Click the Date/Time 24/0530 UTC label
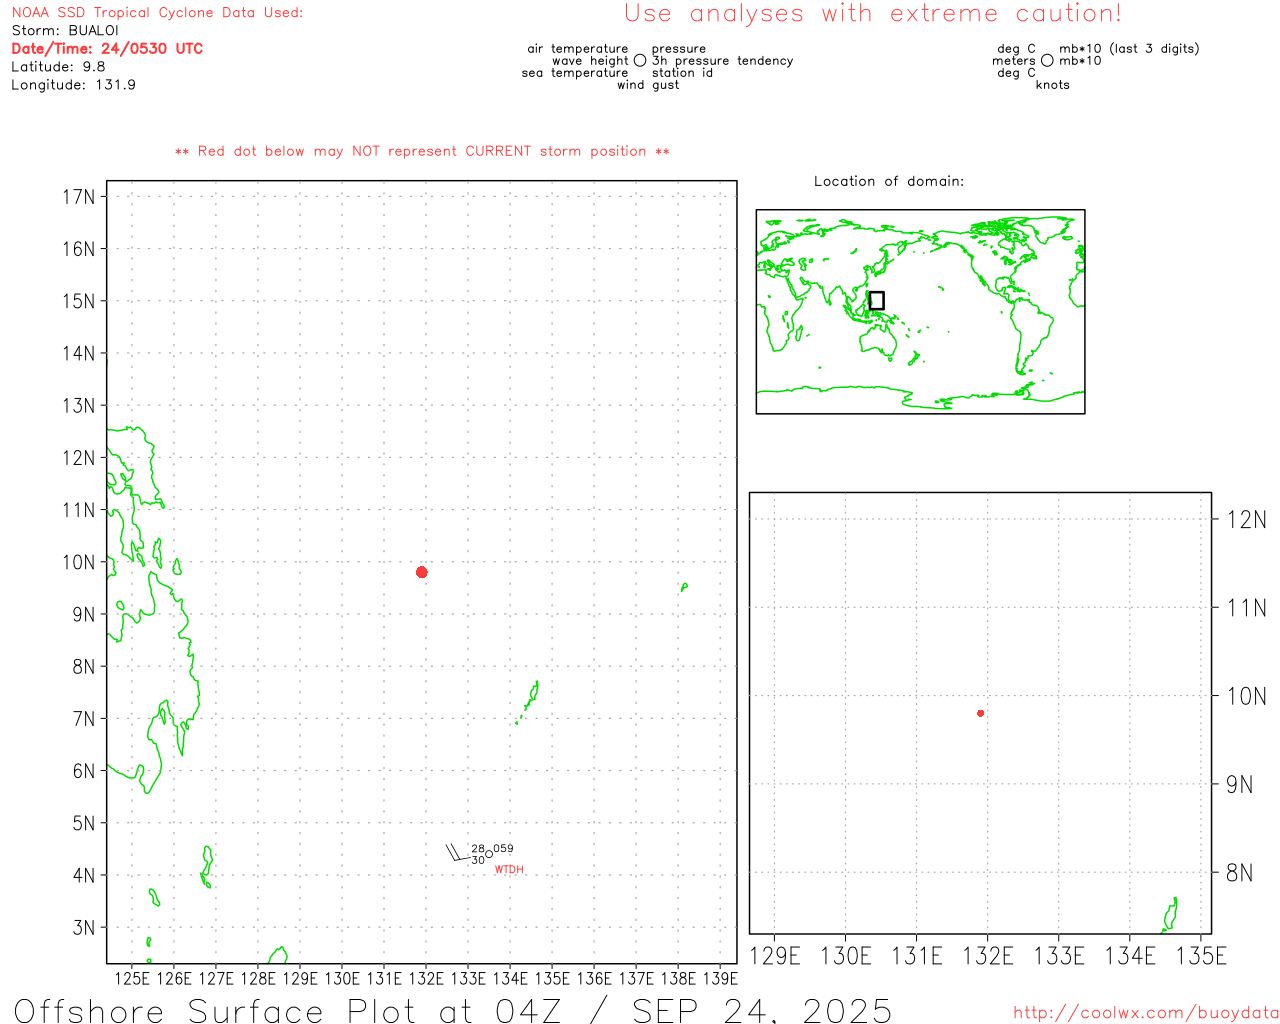This screenshot has width=1280, height=1024. (x=107, y=49)
